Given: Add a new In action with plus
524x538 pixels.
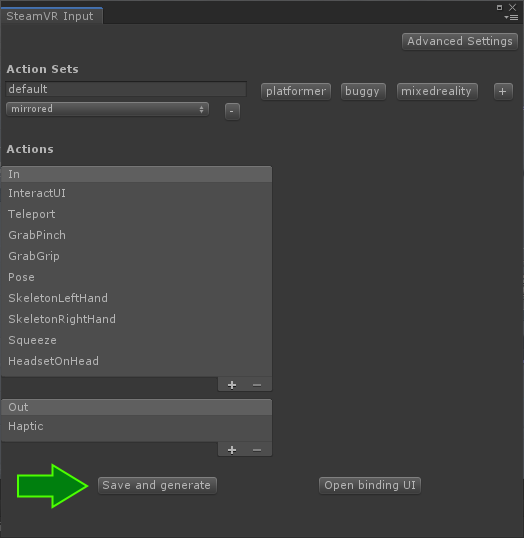Looking at the screenshot, I should tap(232, 385).
